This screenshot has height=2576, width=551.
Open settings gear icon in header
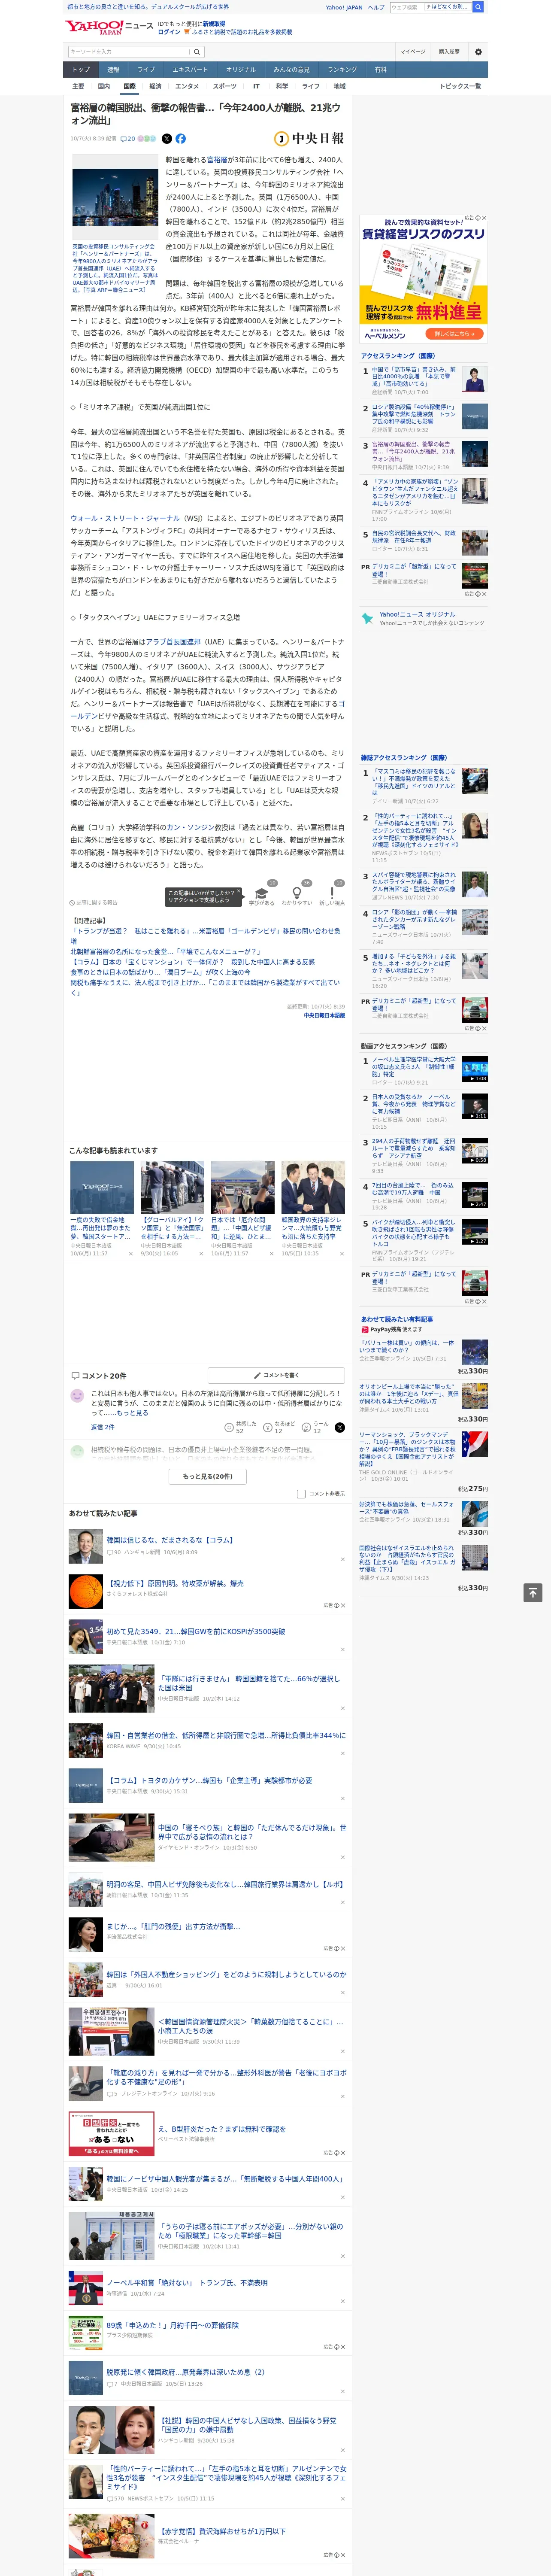coord(478,51)
